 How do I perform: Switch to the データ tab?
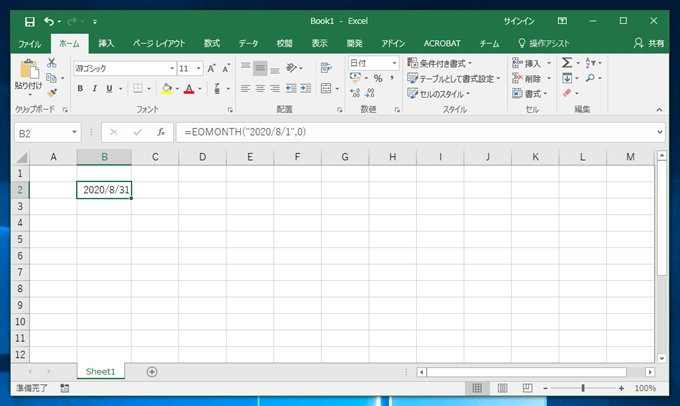(x=248, y=44)
